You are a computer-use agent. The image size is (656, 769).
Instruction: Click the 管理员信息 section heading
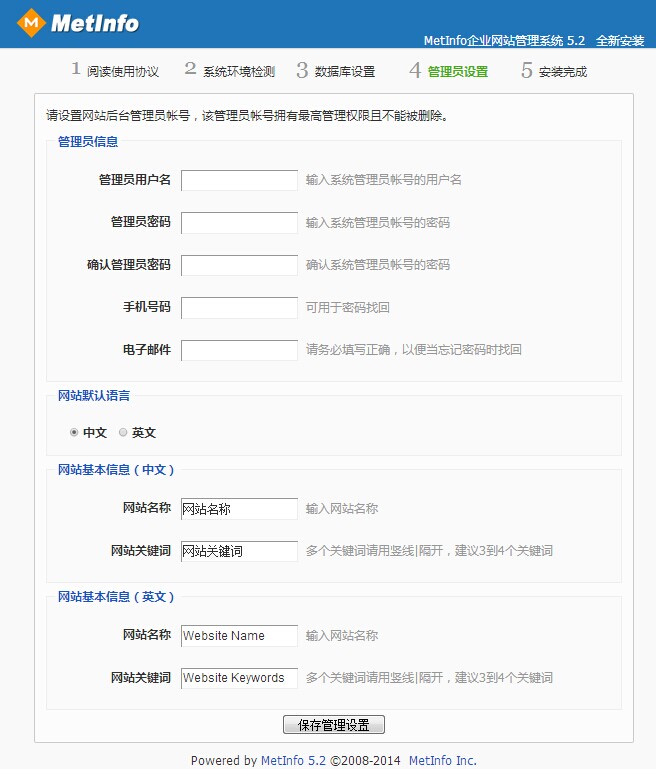[88, 142]
